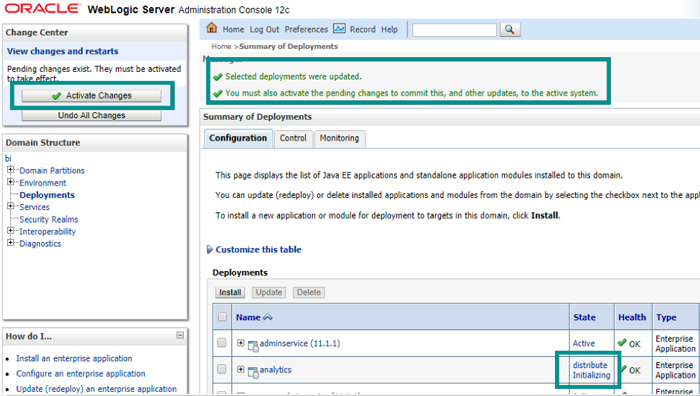Expand the analytics deployment row
The height and width of the screenshot is (396, 700).
241,369
